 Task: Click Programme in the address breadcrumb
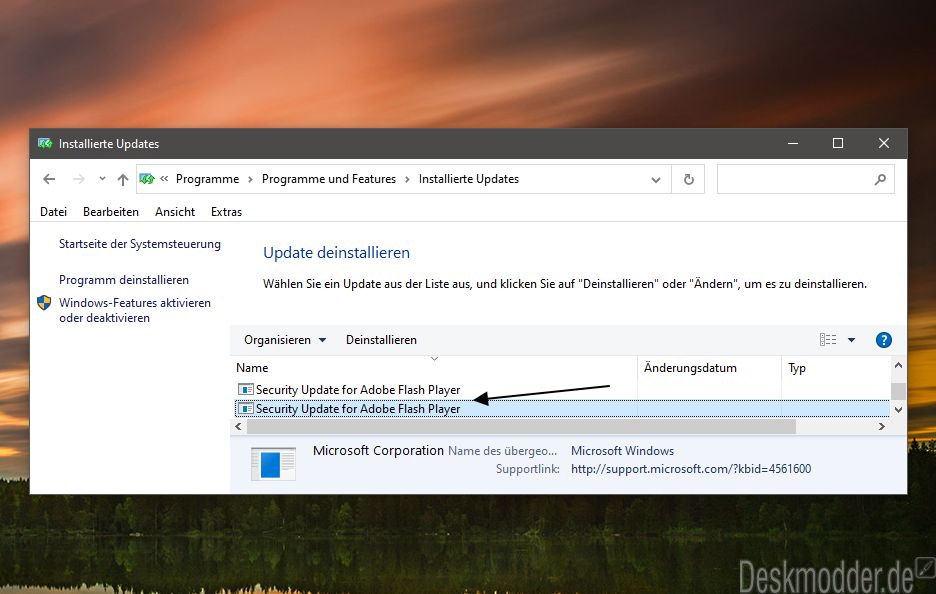coord(207,179)
